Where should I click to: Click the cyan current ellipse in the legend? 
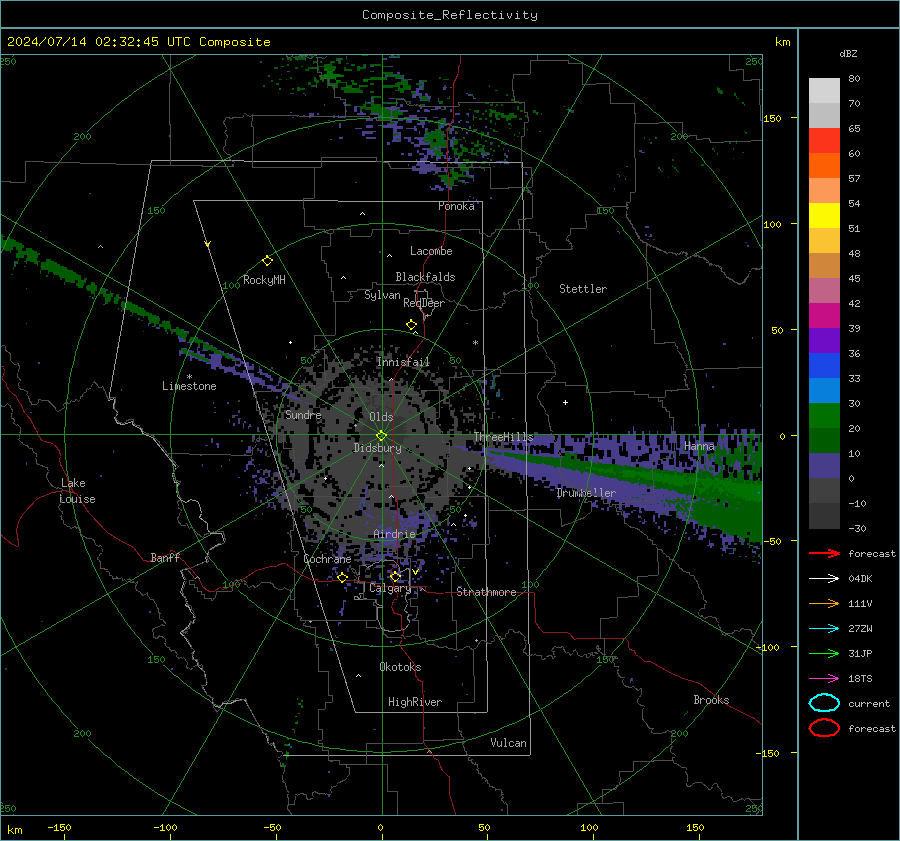(x=824, y=703)
